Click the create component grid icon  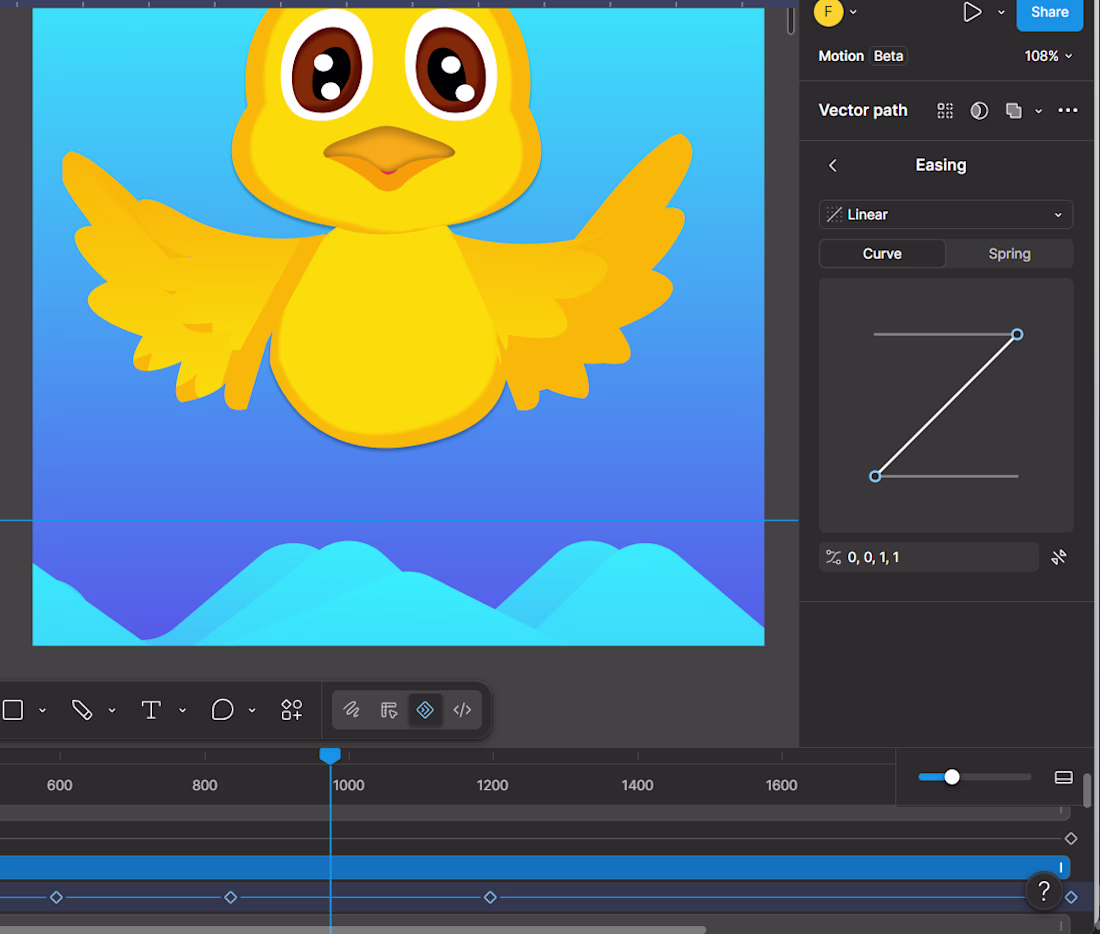coord(945,110)
